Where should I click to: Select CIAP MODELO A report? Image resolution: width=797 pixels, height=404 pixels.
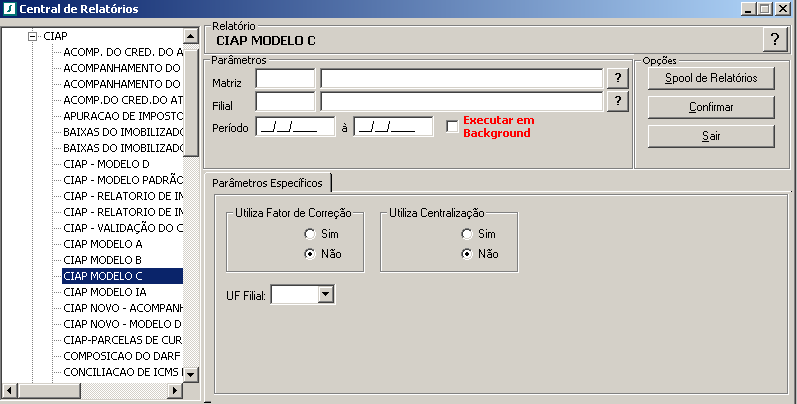[x=103, y=244]
